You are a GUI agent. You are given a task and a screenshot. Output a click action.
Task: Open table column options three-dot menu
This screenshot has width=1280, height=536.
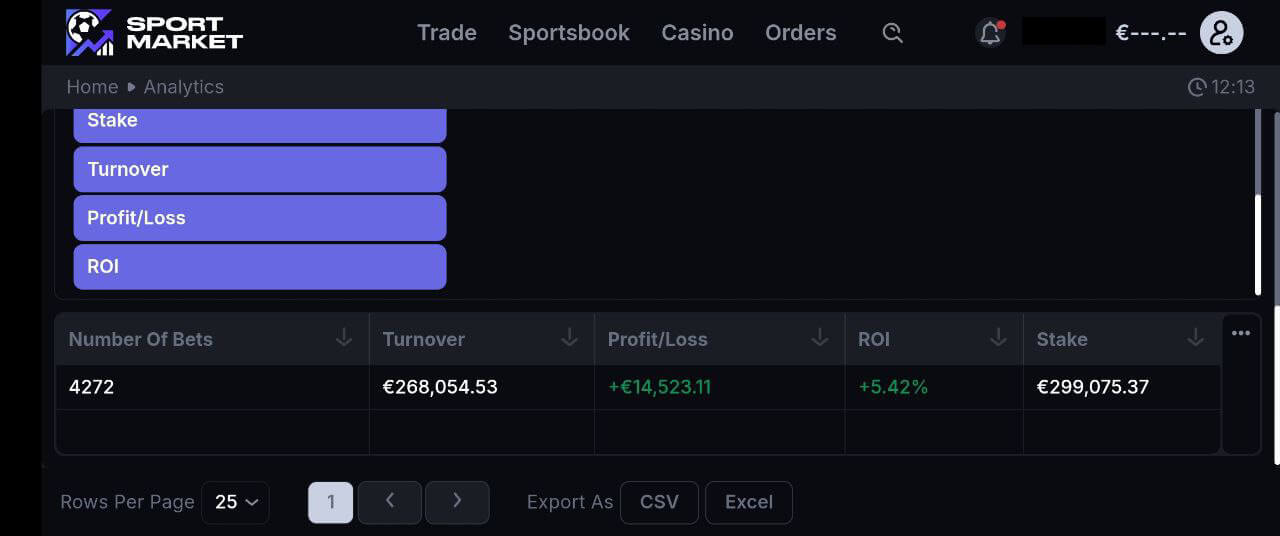pyautogui.click(x=1241, y=334)
